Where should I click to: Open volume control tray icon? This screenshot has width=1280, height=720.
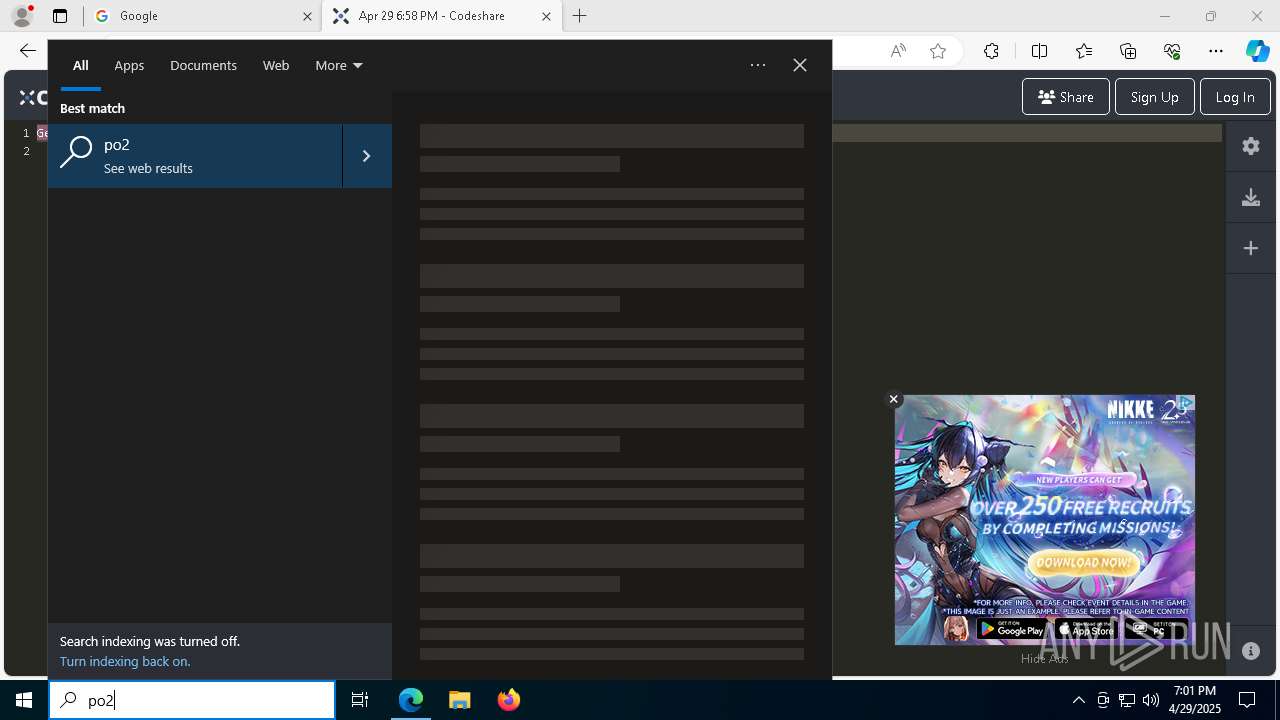[x=1151, y=700]
